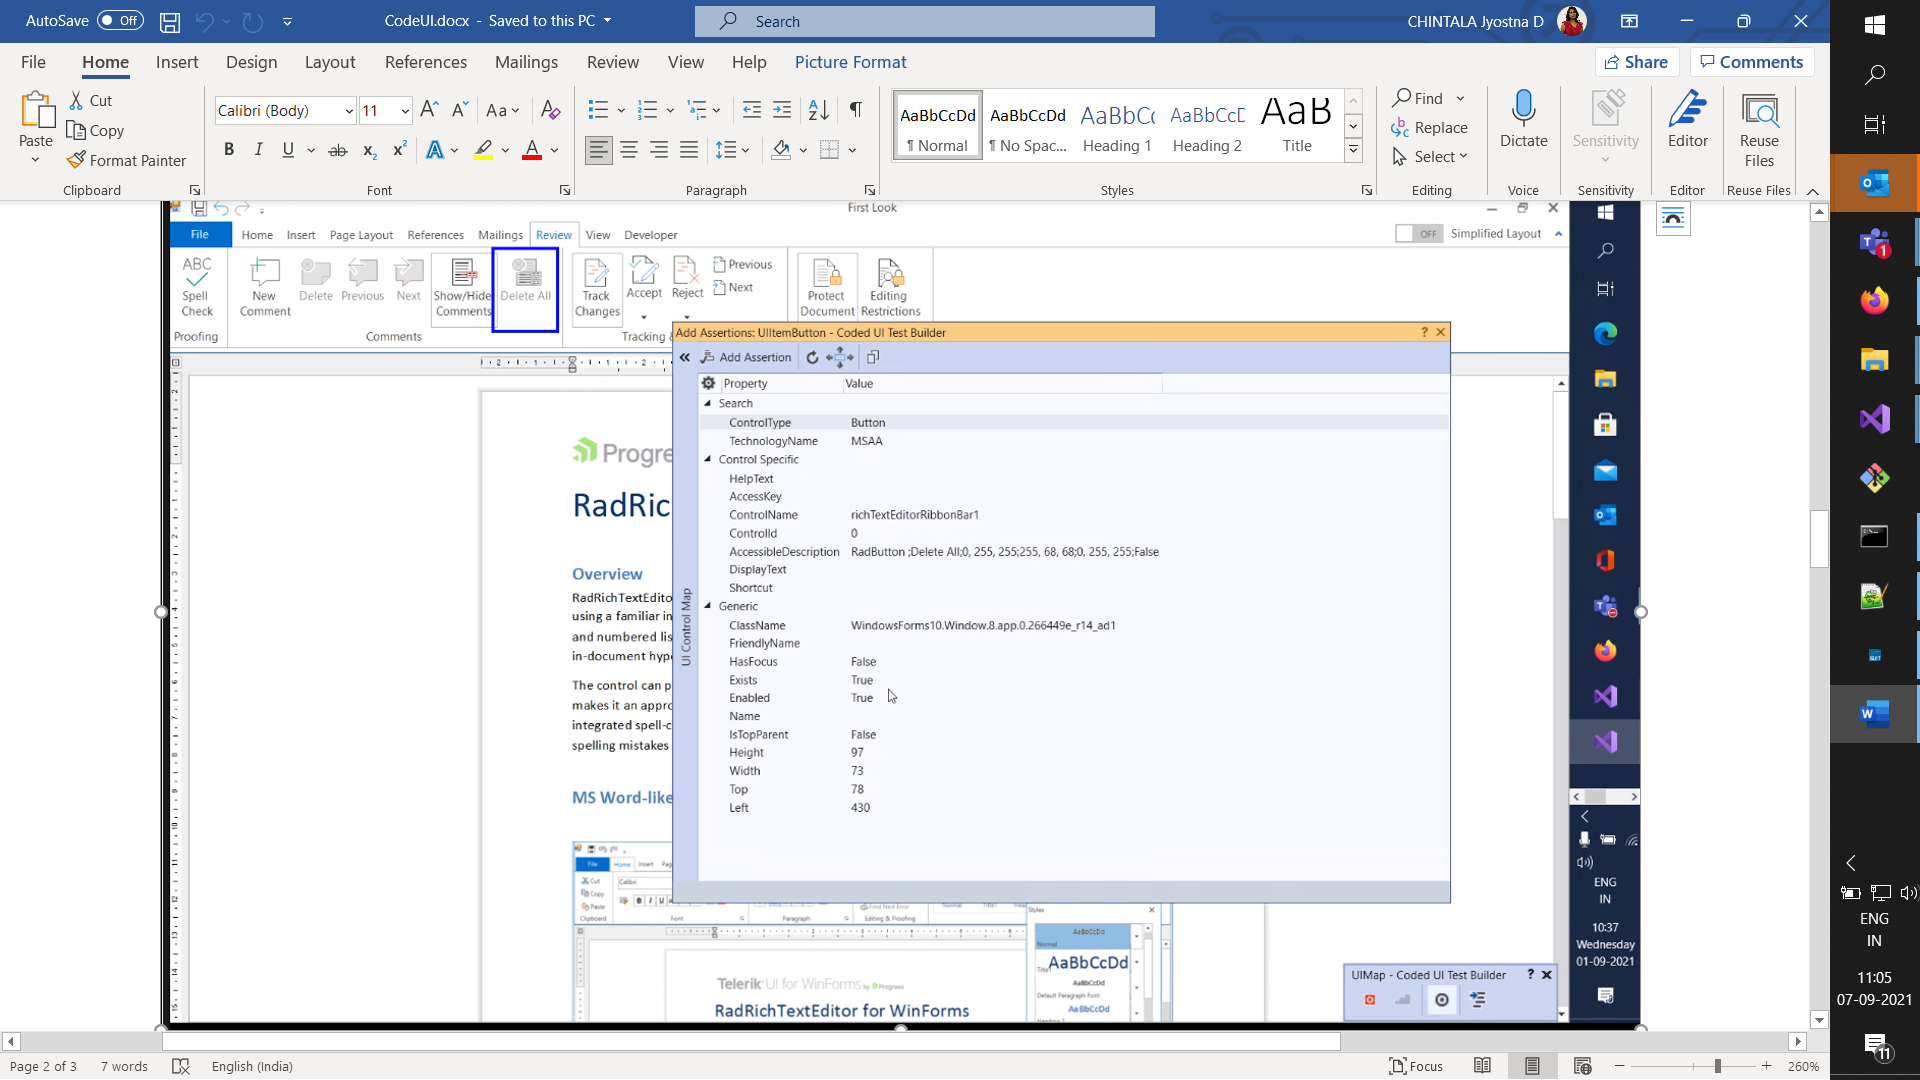Click the Sort icon in Paragraph group

click(818, 110)
